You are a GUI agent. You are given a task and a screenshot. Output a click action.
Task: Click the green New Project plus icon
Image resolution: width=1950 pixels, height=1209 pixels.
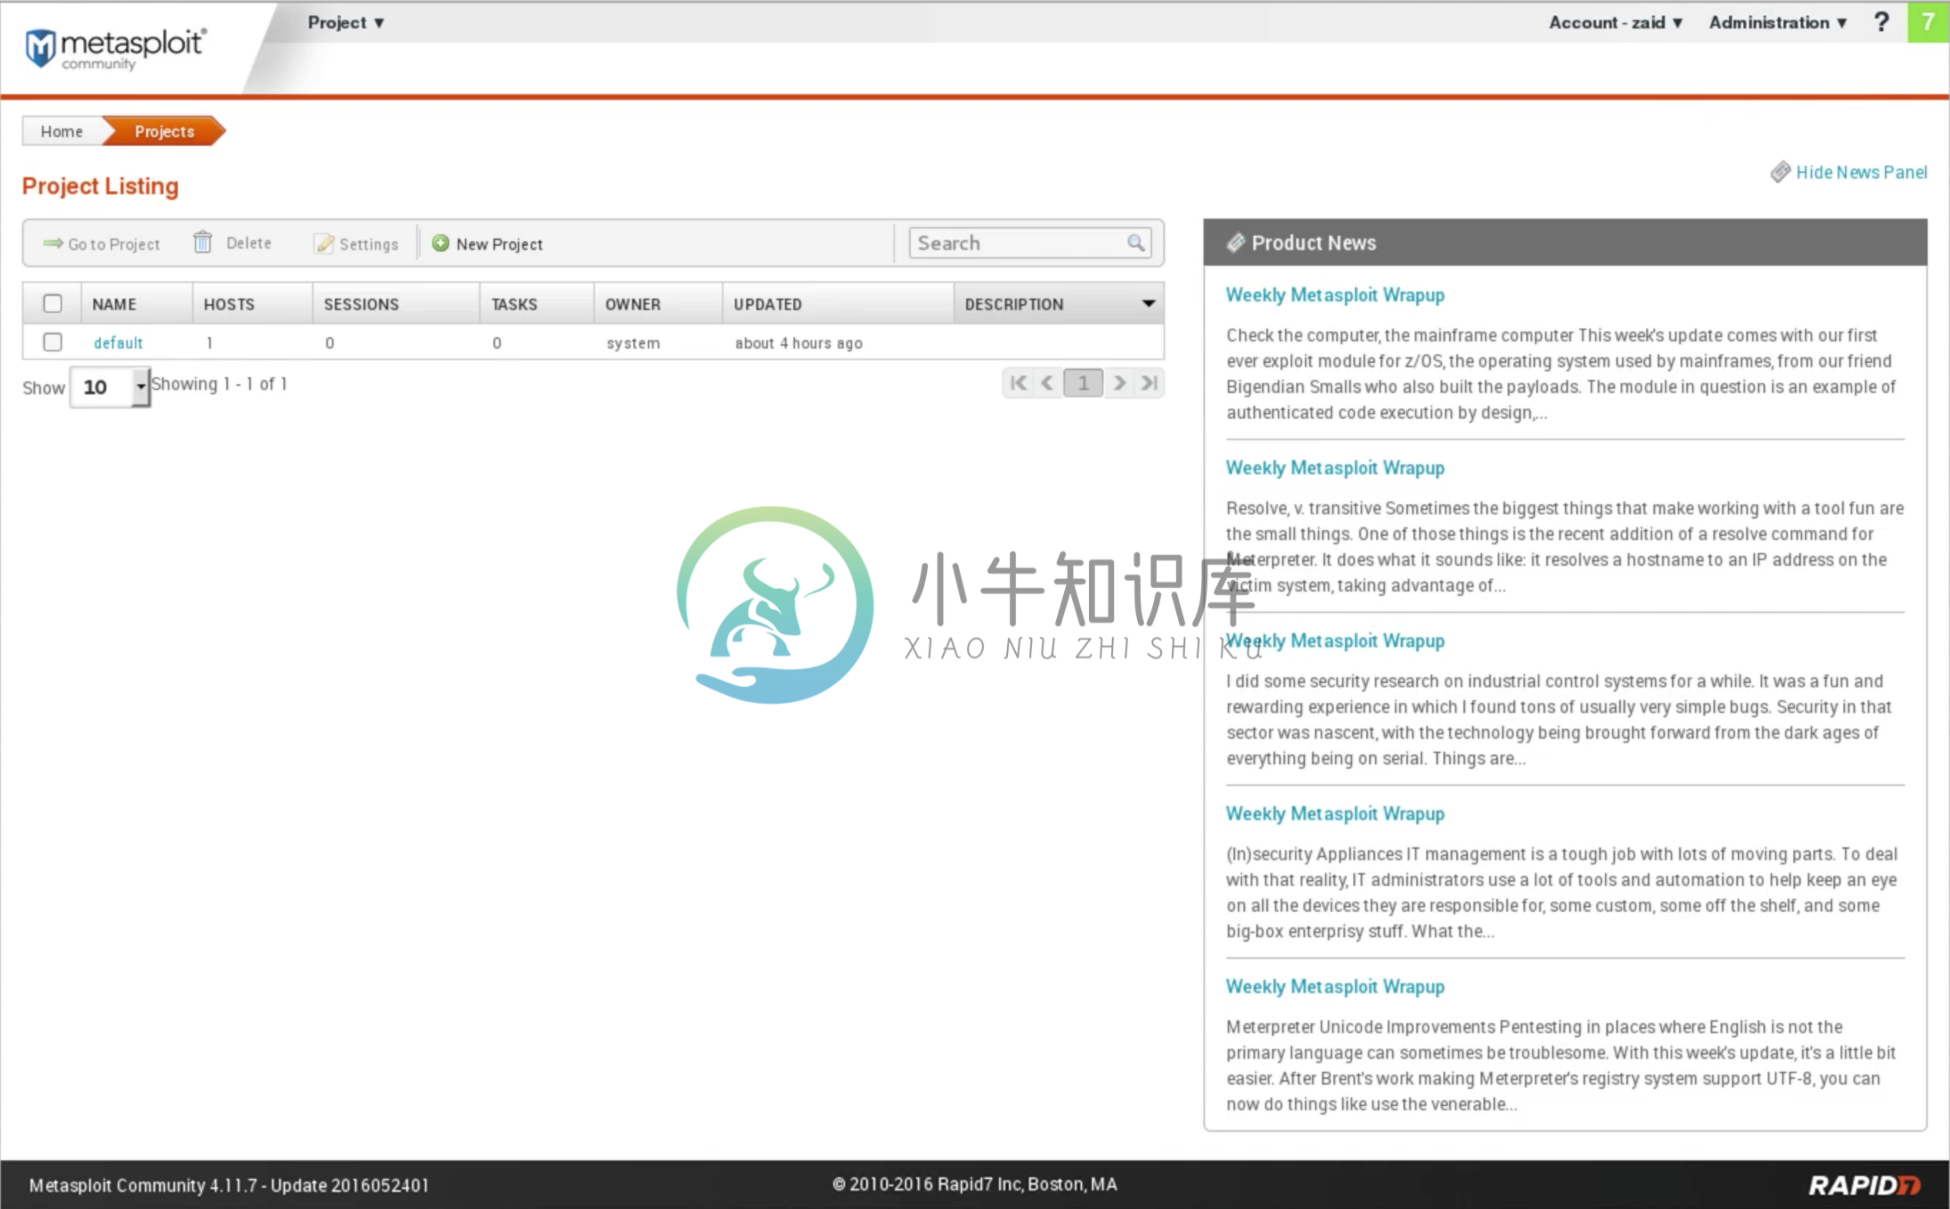(x=440, y=243)
